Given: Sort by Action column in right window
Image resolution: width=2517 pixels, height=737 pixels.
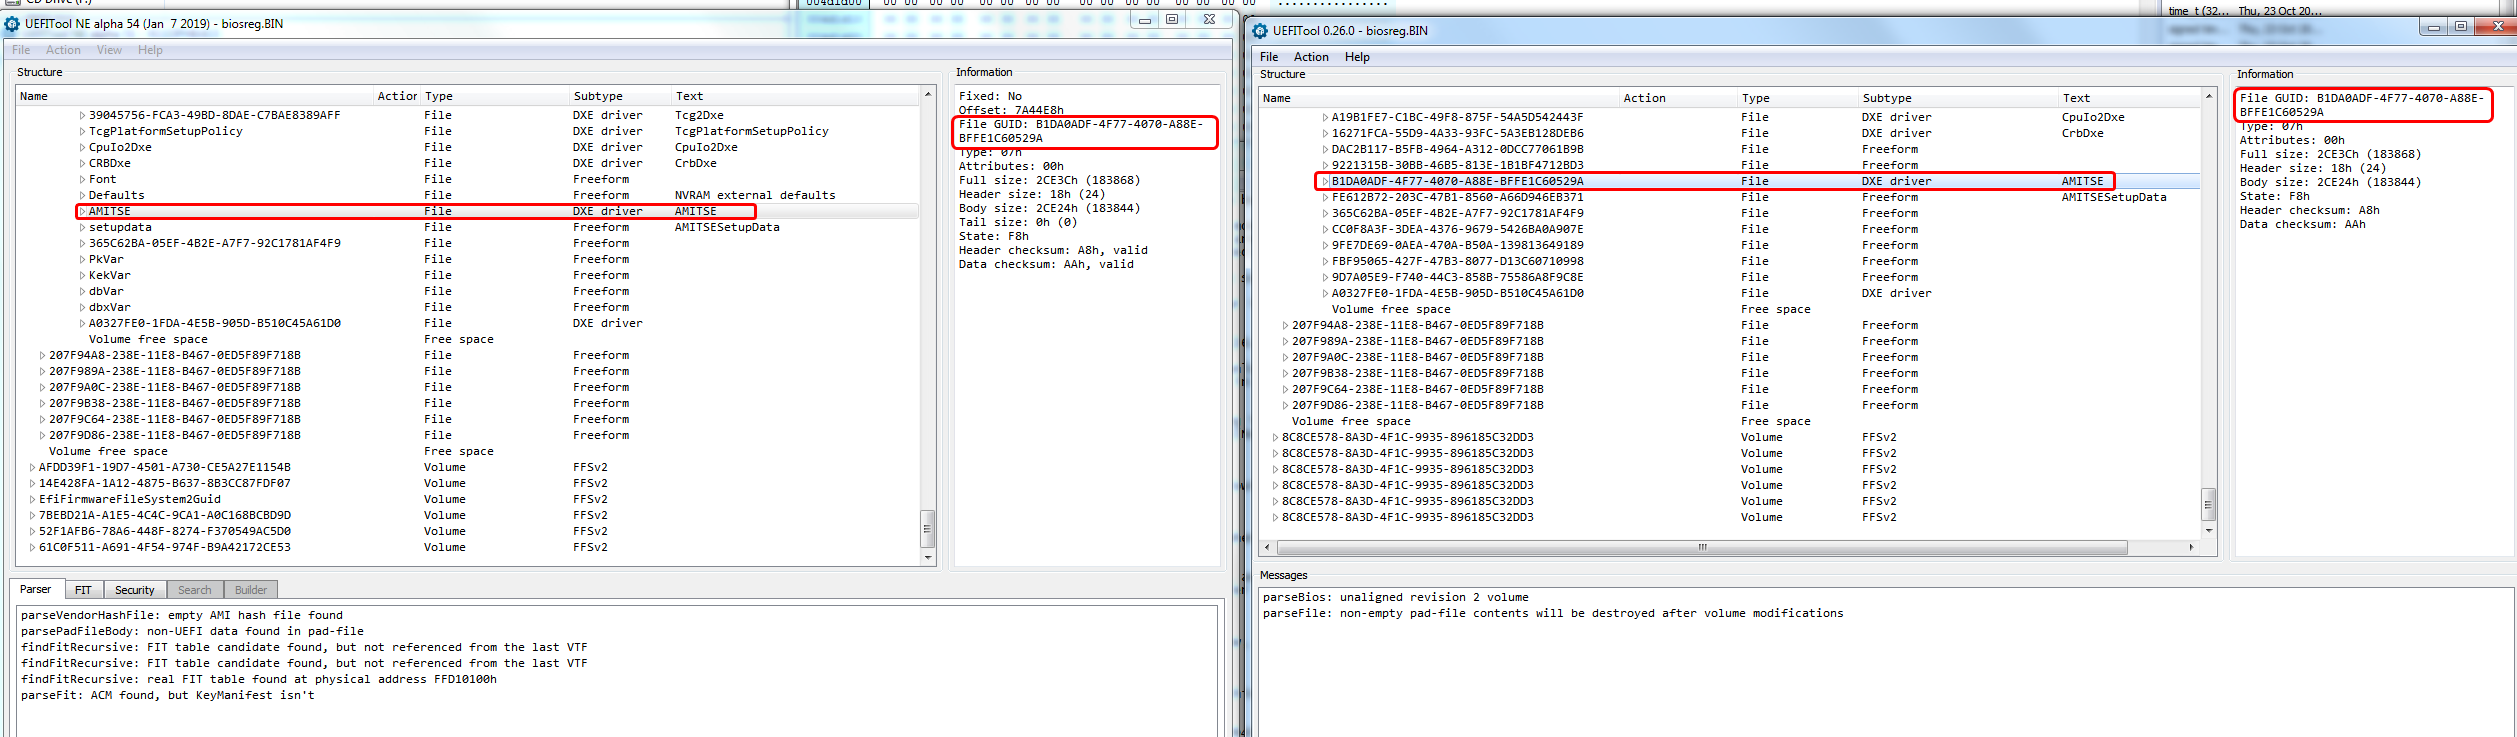Looking at the screenshot, I should (1678, 98).
